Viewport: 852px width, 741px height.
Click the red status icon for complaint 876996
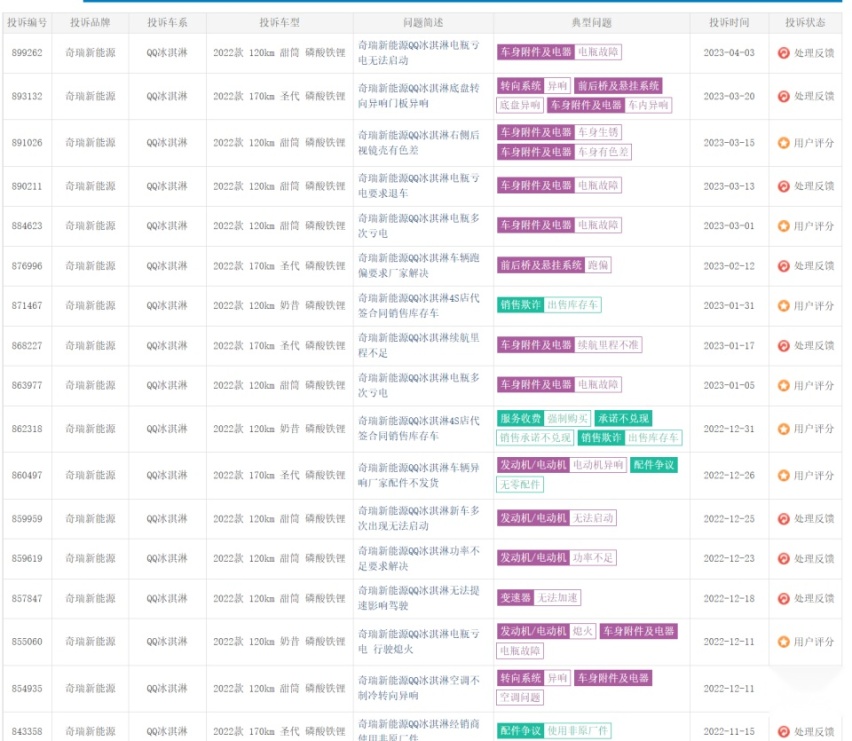pos(783,266)
